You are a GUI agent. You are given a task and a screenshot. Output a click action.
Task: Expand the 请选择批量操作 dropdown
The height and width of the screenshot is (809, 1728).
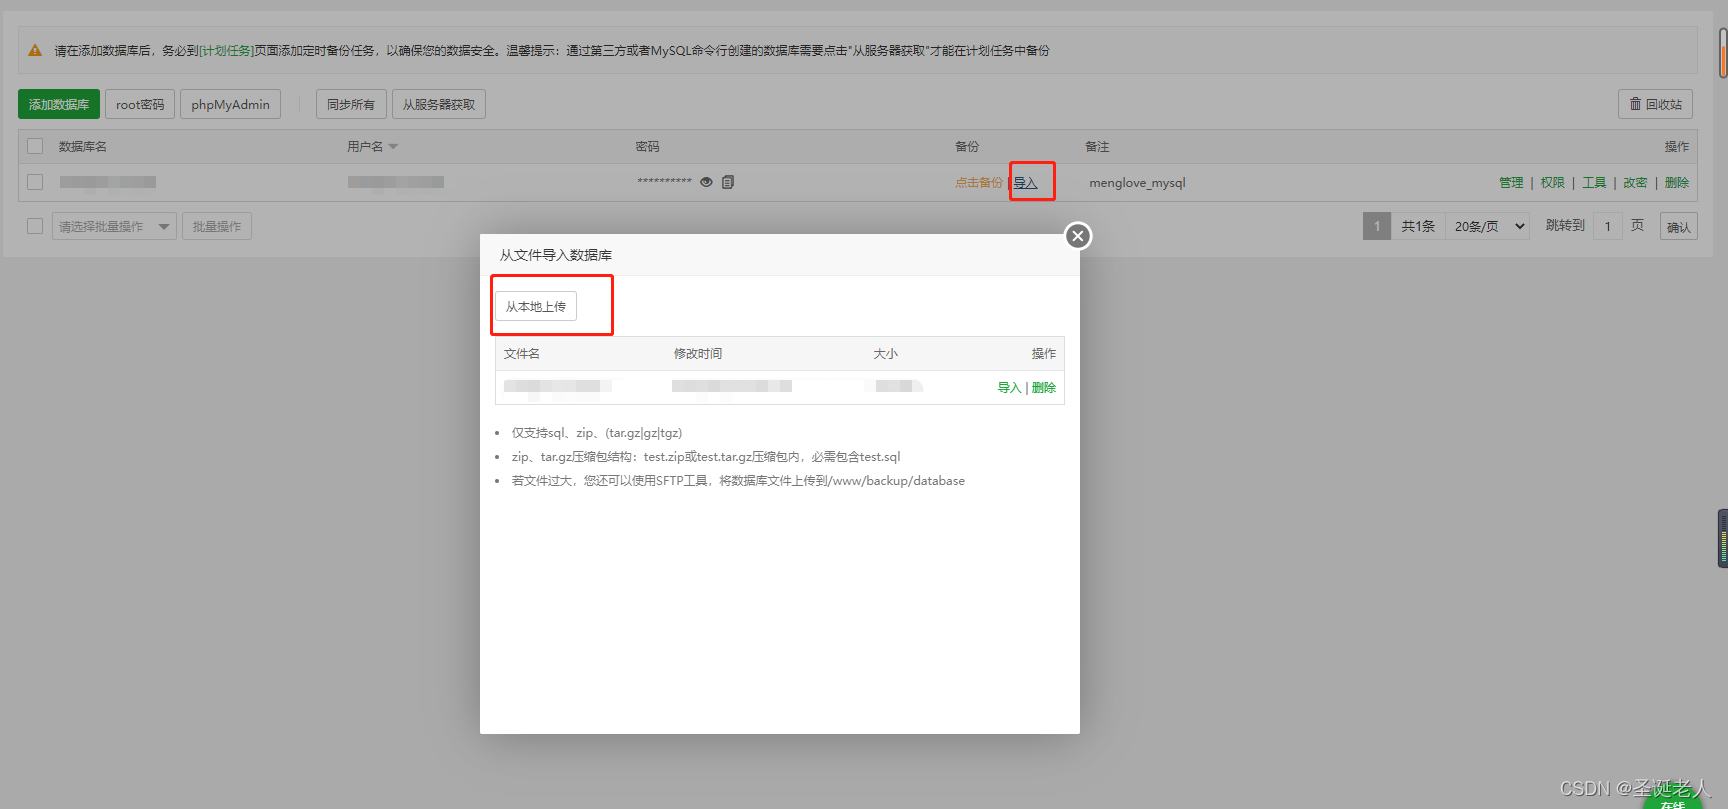pyautogui.click(x=114, y=226)
